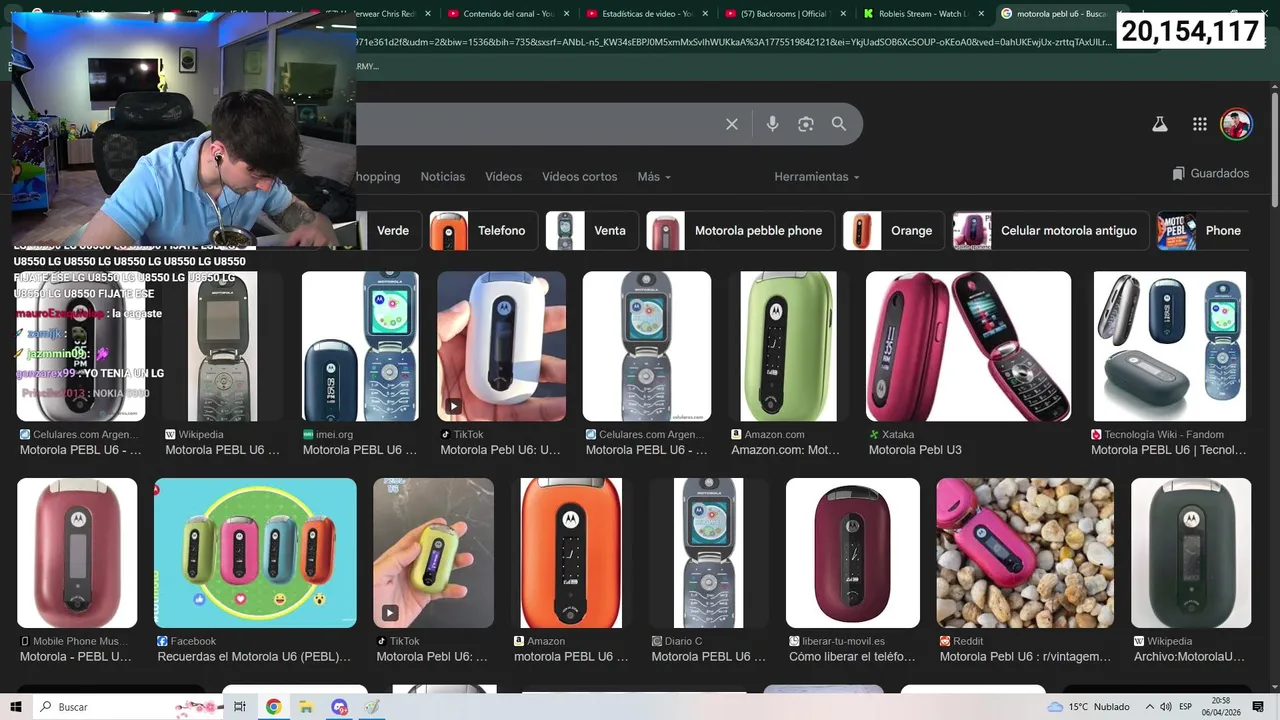Click the ESP keyboard language indicator

pyautogui.click(x=1185, y=707)
